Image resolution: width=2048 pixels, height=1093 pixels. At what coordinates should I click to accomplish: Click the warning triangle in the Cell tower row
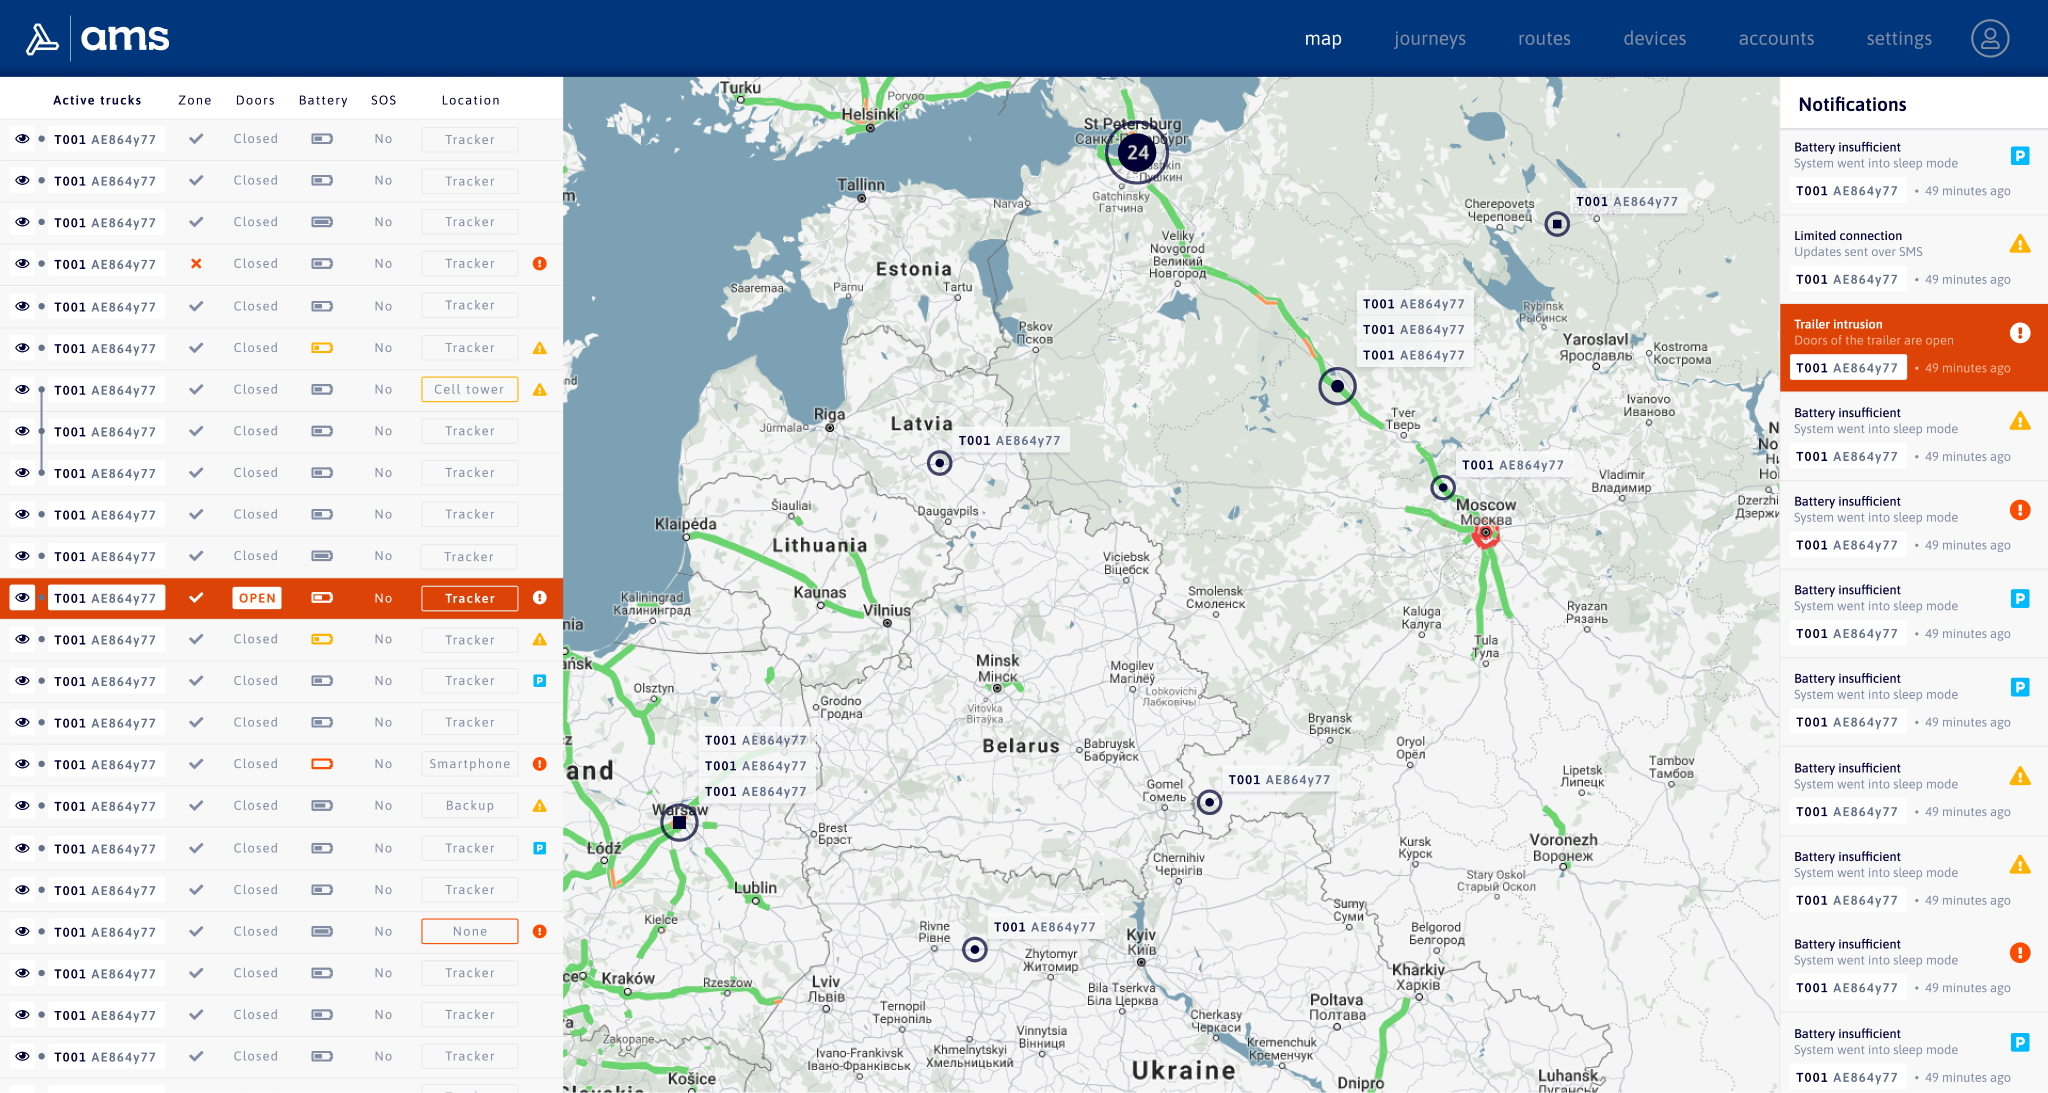(540, 390)
